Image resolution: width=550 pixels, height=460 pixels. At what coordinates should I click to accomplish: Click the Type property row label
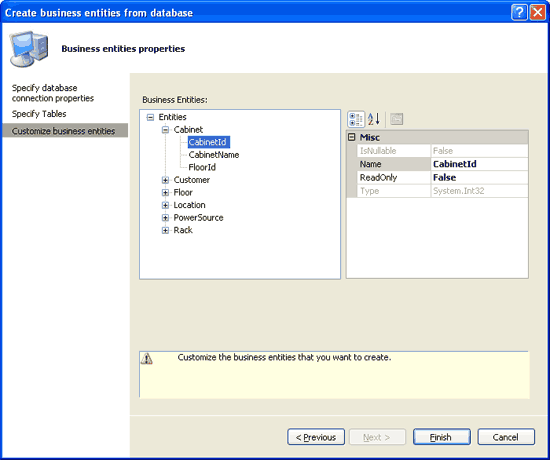[x=394, y=191]
